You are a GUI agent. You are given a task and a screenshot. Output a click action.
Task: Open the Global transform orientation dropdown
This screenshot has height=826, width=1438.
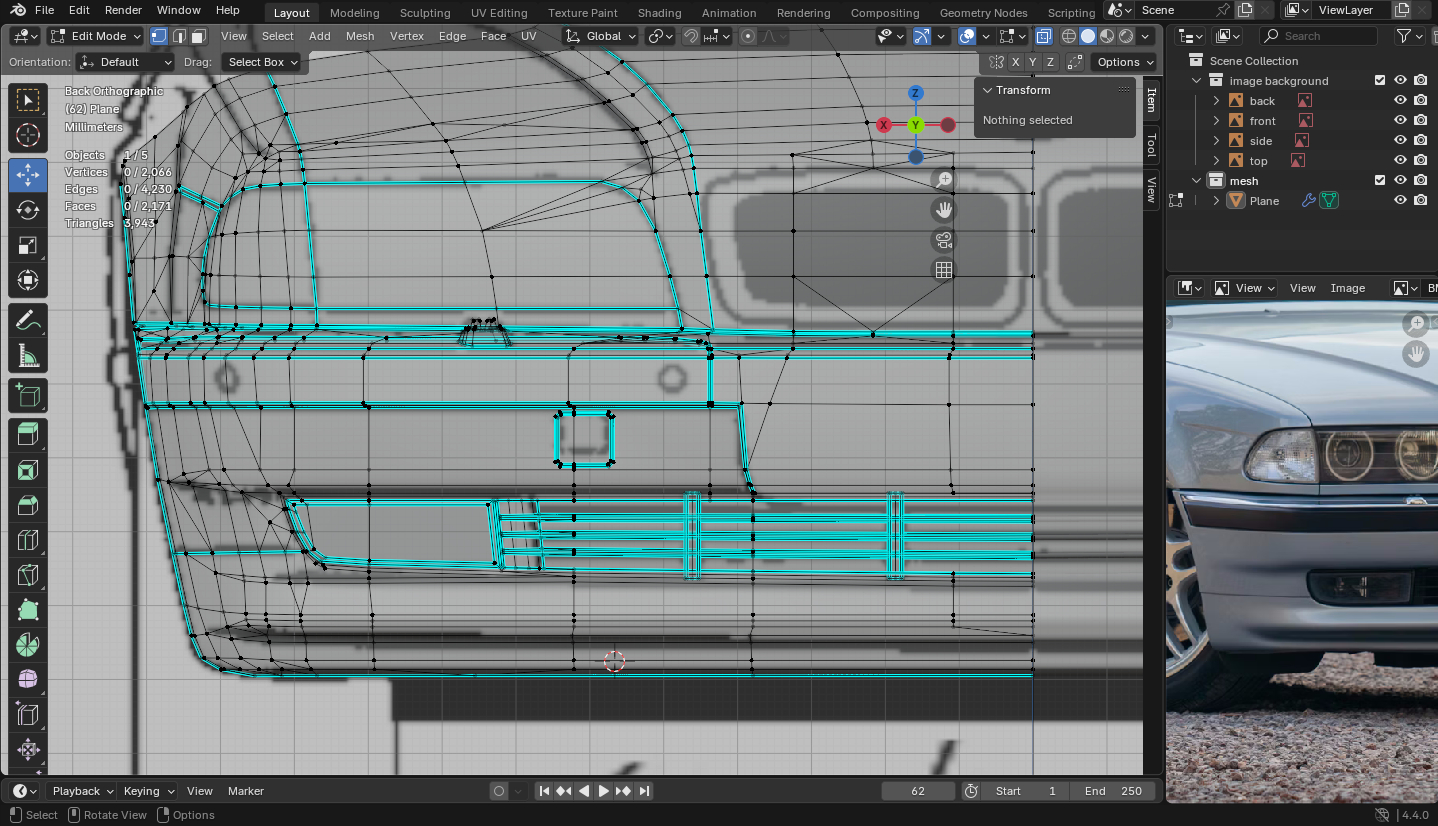(x=601, y=36)
